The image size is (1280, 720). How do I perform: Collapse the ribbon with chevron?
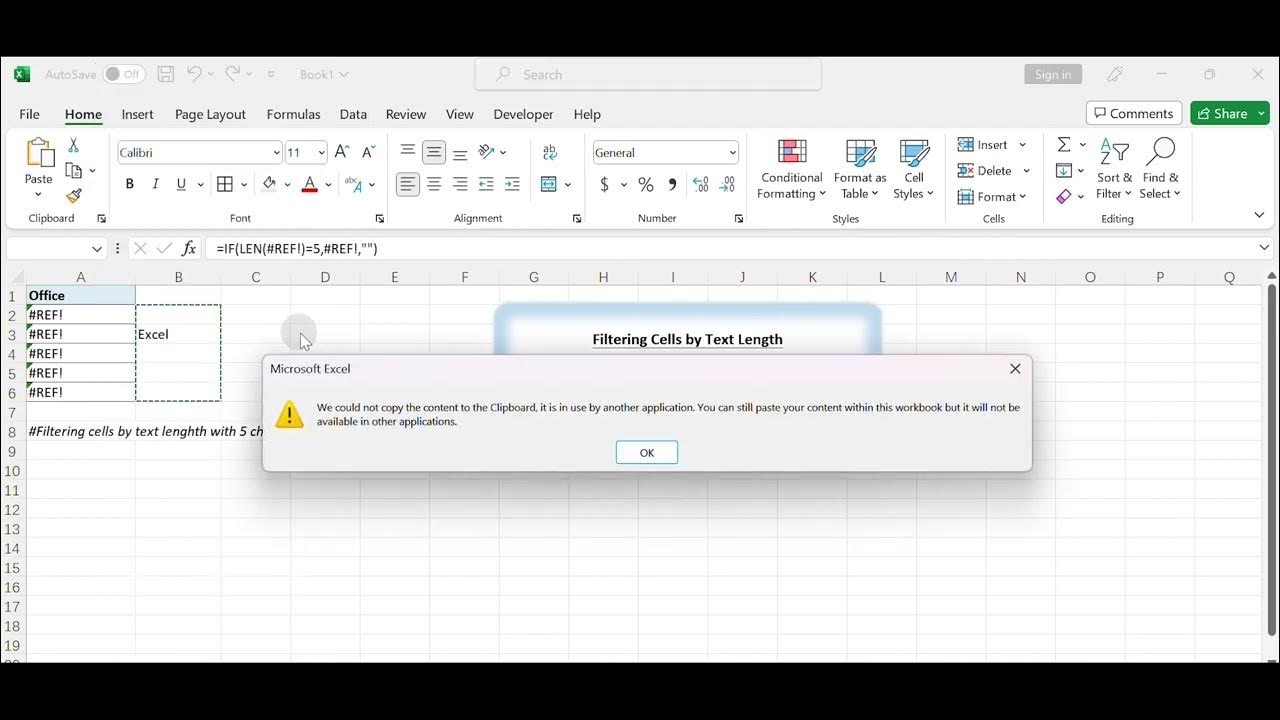(1259, 215)
